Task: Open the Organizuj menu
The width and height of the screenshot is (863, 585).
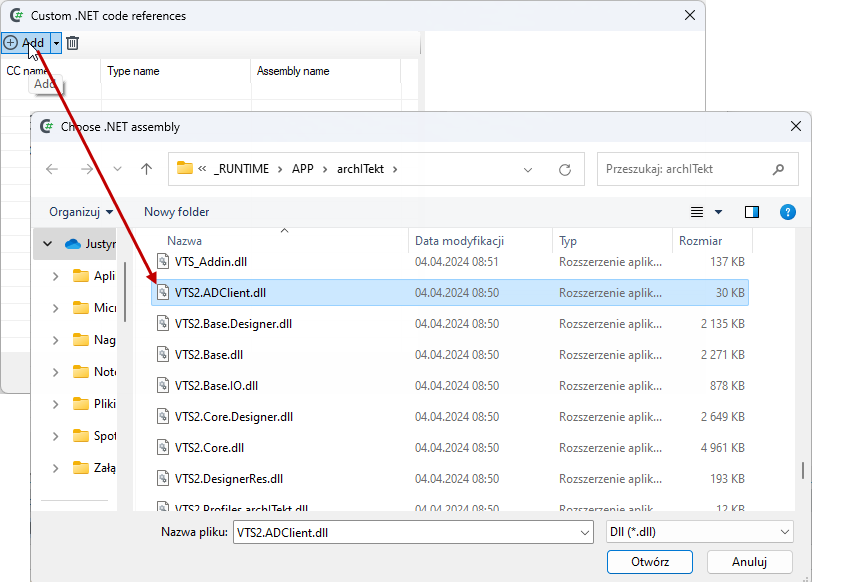Action: click(x=81, y=212)
